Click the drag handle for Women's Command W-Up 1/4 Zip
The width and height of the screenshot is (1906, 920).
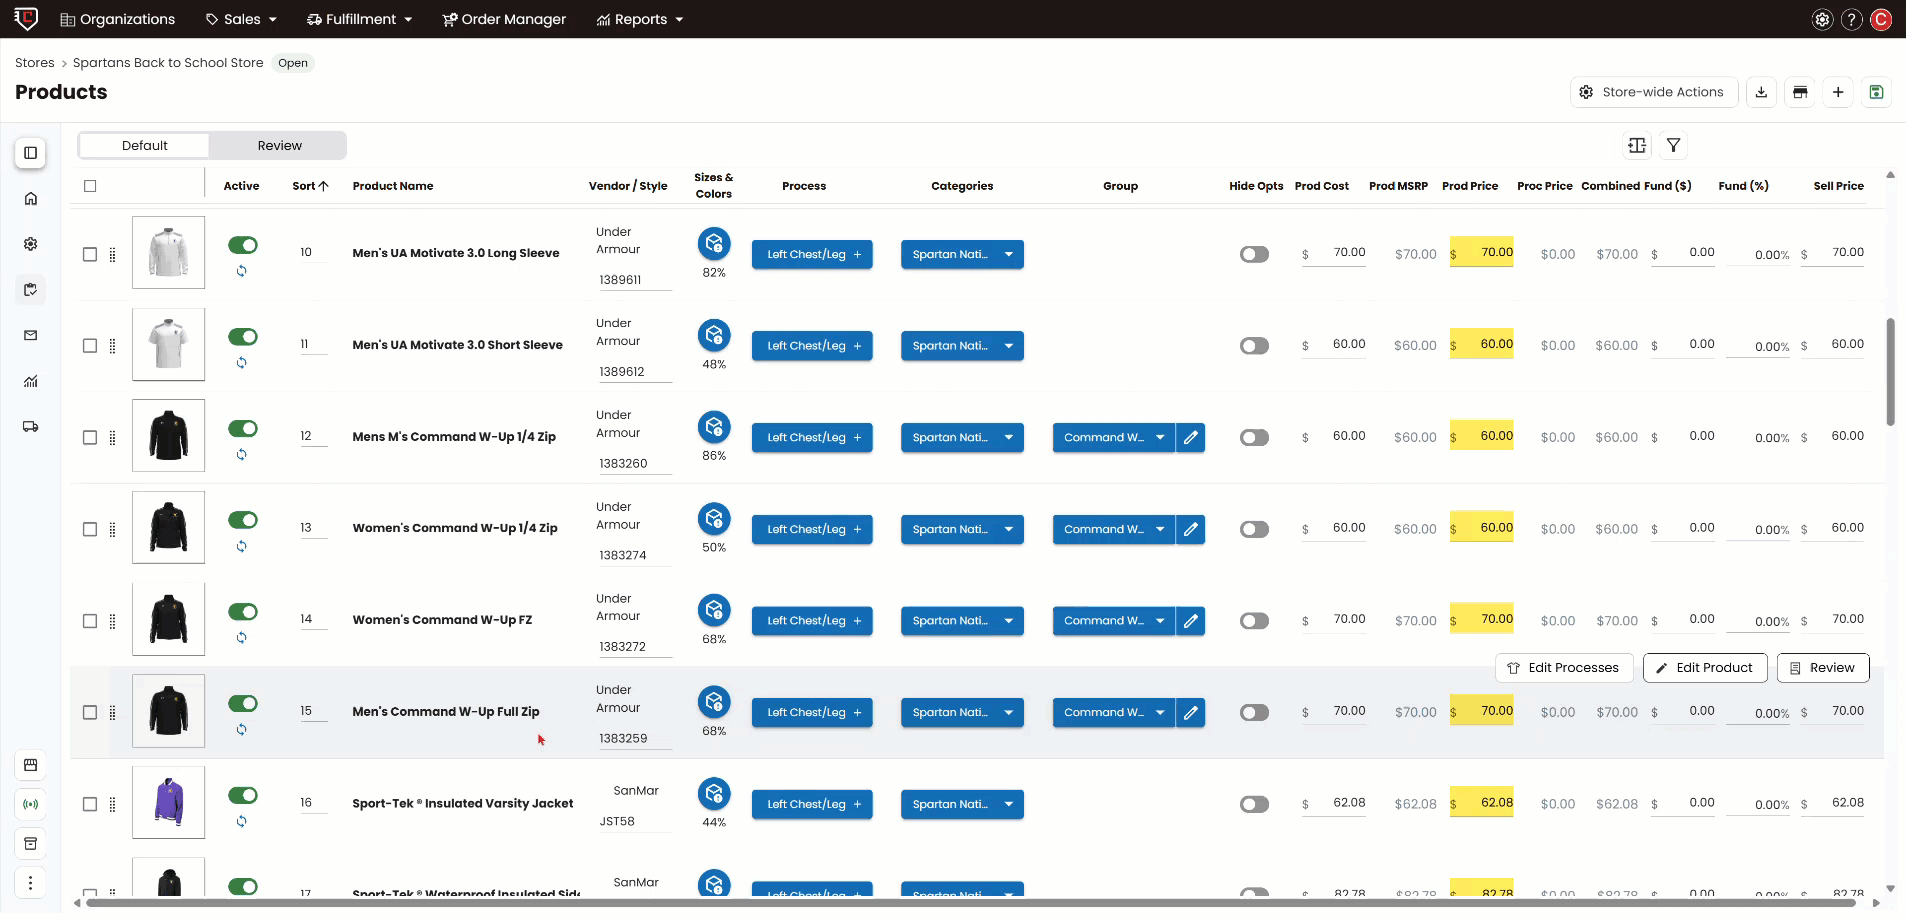click(x=112, y=530)
